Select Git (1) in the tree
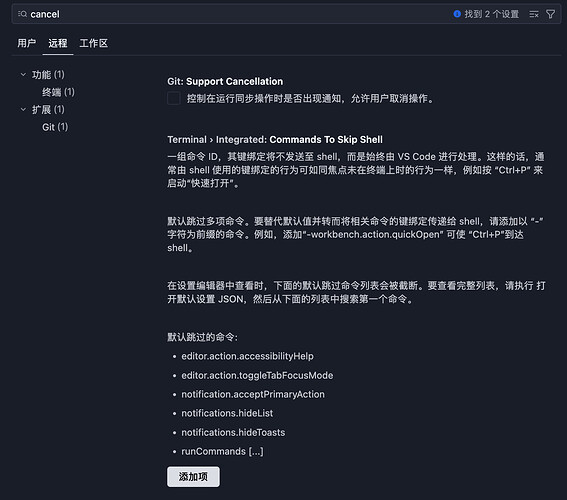 55,127
